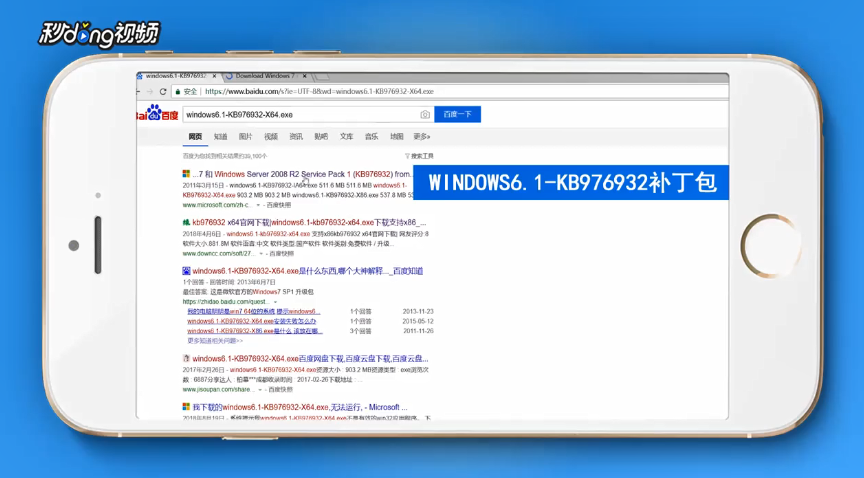Select the 音乐 search category

coord(371,137)
